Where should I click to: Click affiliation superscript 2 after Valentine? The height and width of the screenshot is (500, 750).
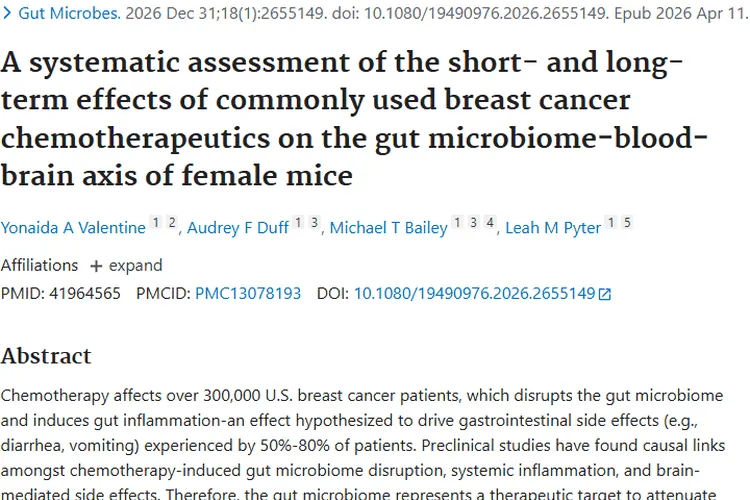(172, 223)
